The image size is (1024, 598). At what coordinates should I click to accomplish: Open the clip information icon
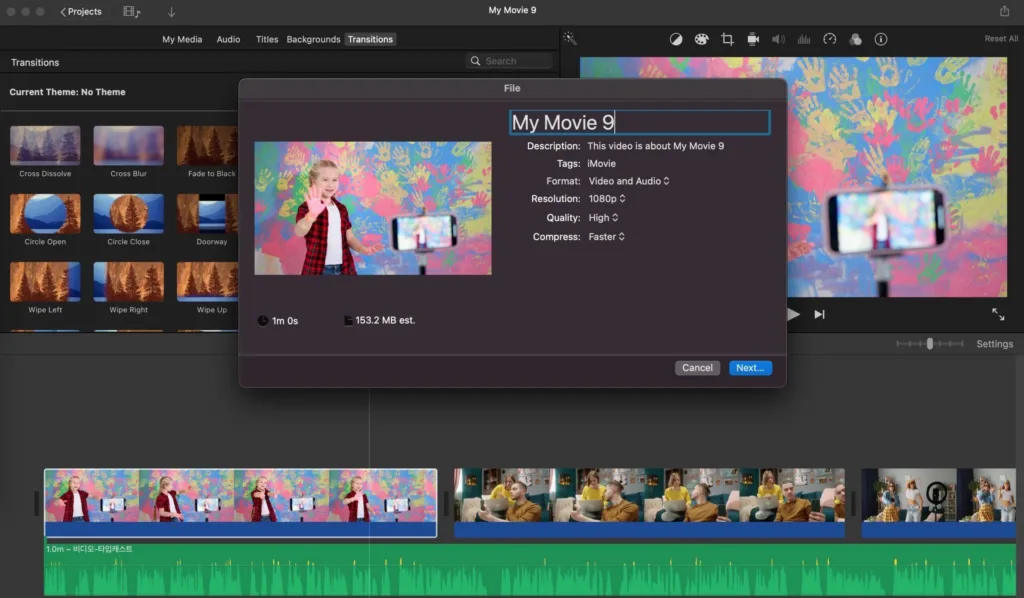pos(881,39)
